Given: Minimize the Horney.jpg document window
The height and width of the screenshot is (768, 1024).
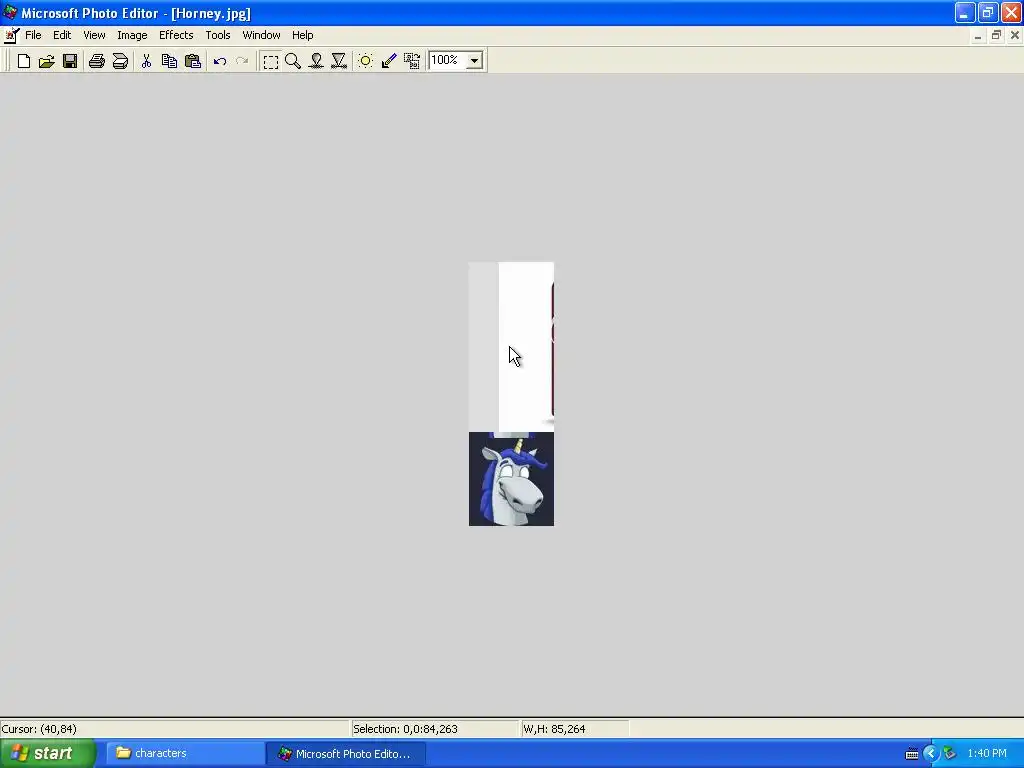Looking at the screenshot, I should (x=978, y=35).
